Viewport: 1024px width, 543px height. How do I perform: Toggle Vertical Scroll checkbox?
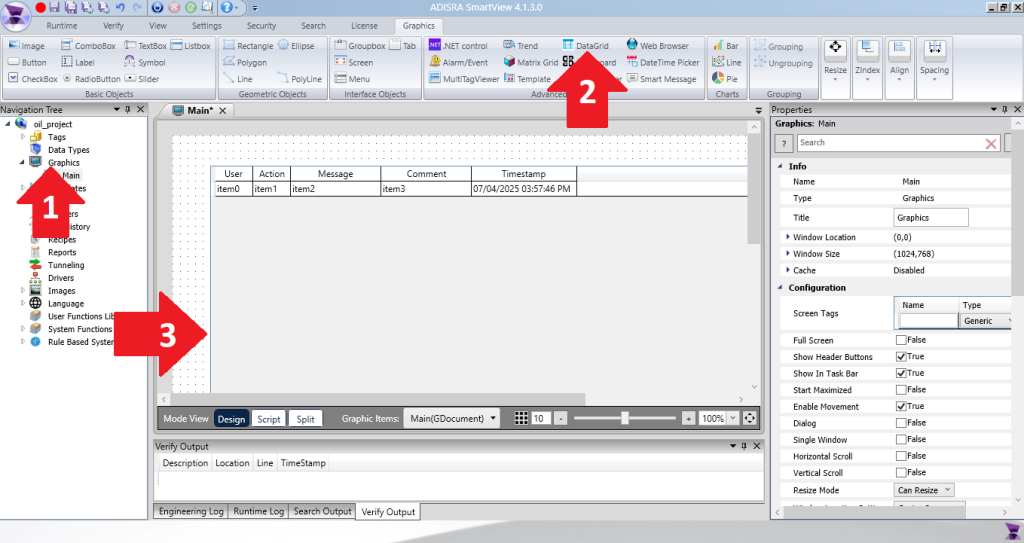[x=901, y=472]
